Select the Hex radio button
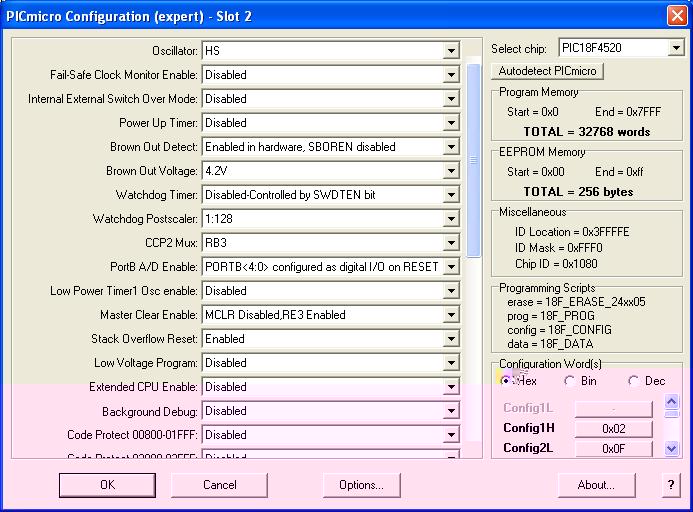The height and width of the screenshot is (512, 693). tap(505, 381)
